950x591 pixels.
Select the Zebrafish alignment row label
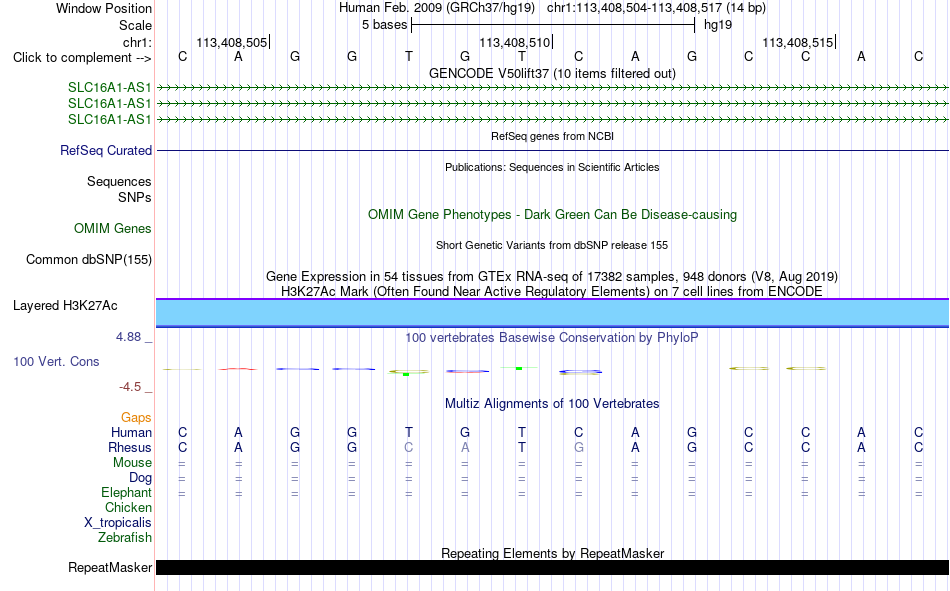pos(125,538)
